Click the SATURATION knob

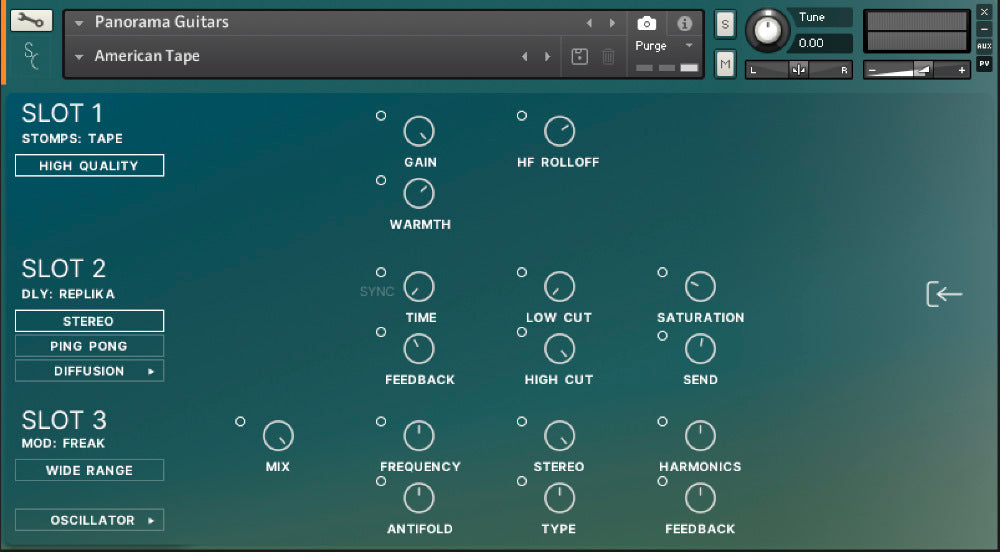click(700, 287)
